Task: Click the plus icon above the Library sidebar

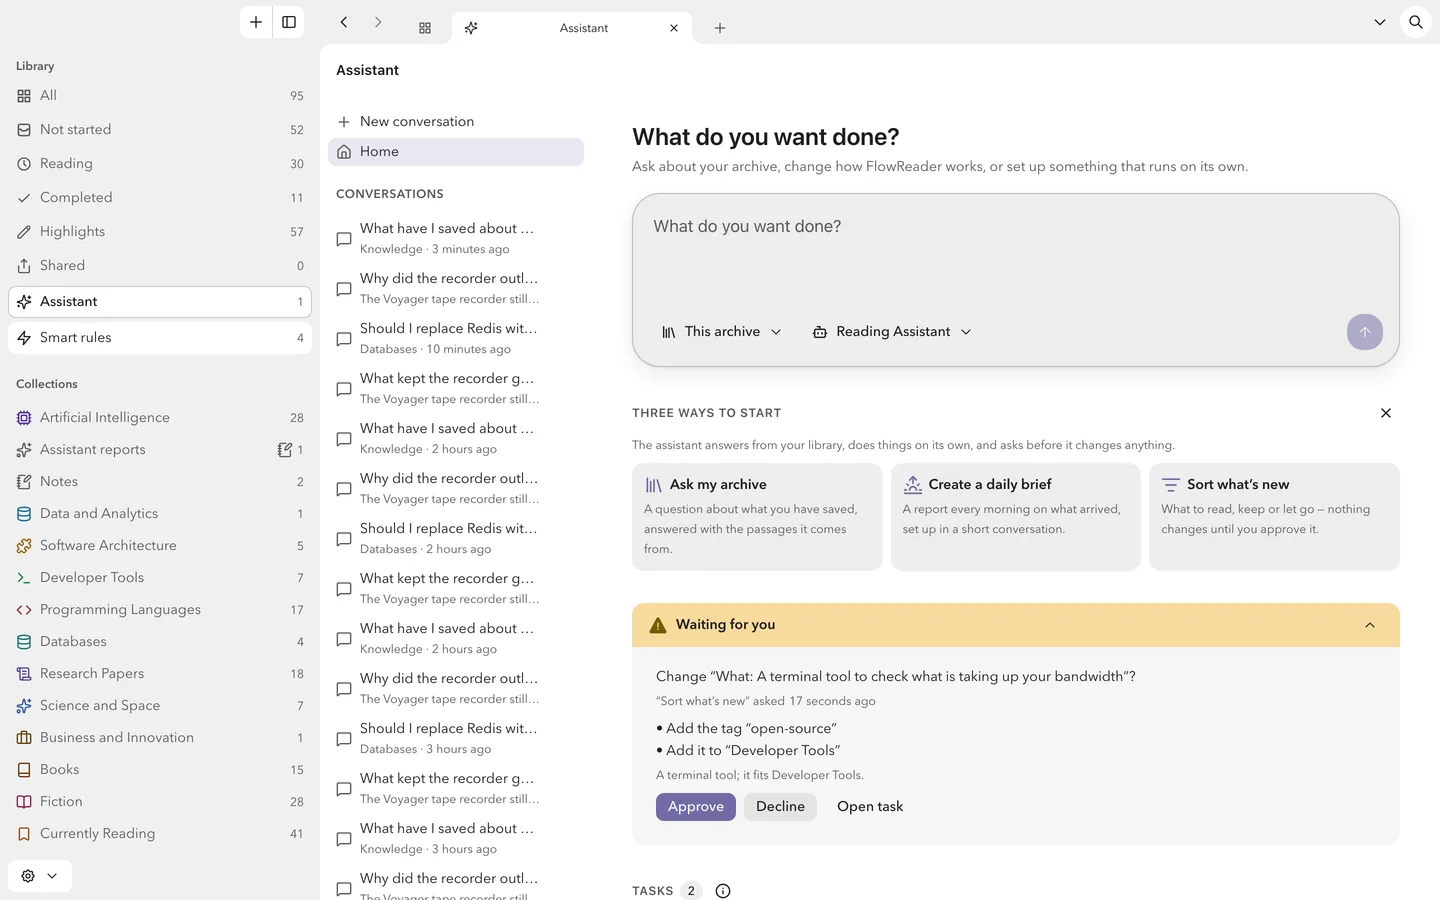Action: click(x=256, y=22)
